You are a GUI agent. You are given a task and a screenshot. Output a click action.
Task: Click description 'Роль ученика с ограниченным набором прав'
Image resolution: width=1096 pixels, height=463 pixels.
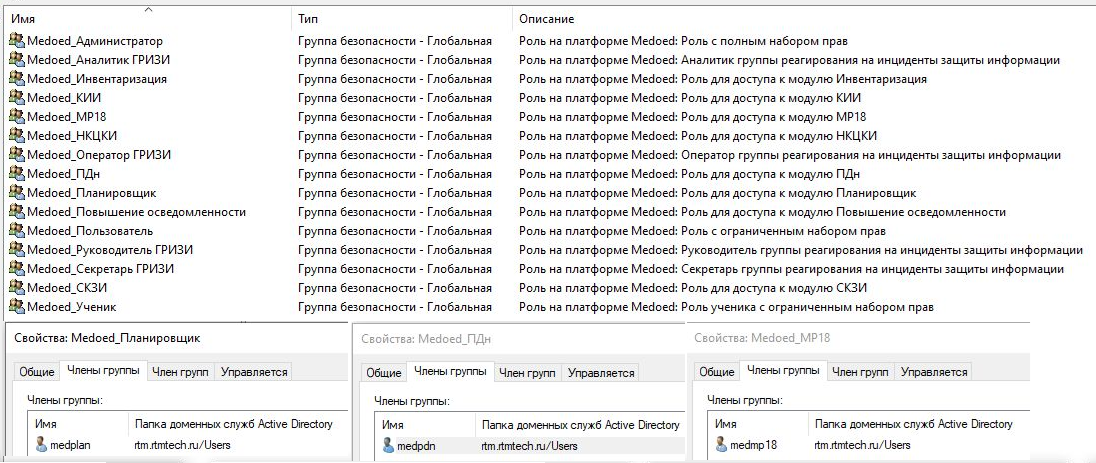click(x=807, y=306)
